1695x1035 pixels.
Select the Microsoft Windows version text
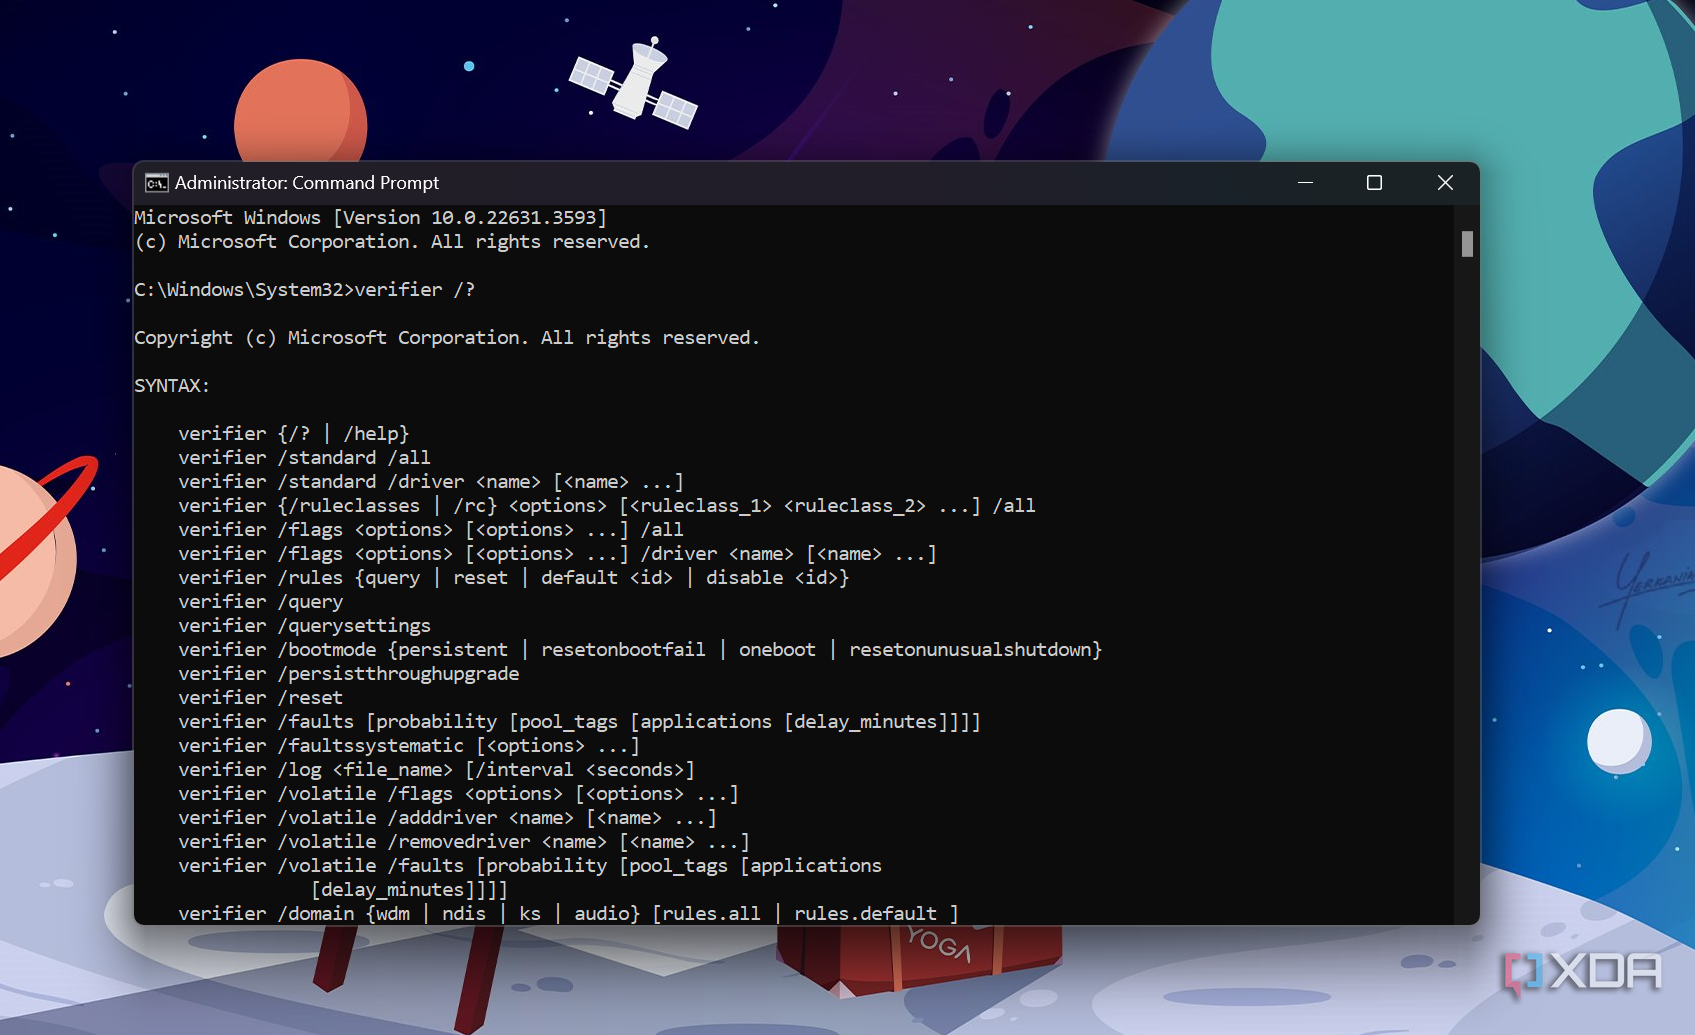tap(370, 217)
